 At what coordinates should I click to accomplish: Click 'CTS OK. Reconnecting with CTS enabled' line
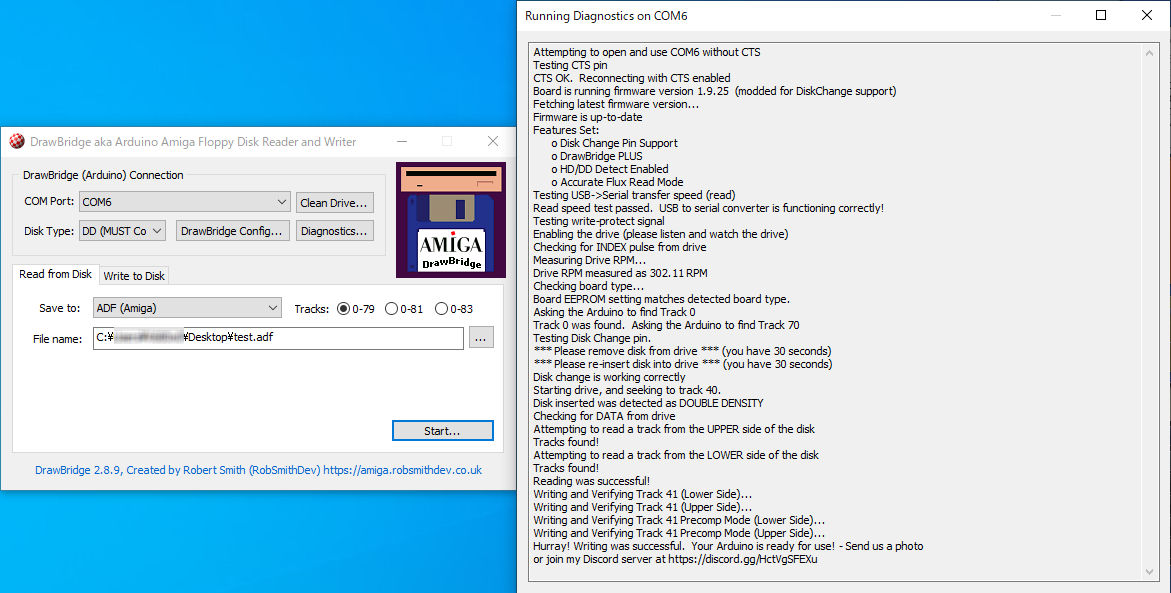click(632, 78)
